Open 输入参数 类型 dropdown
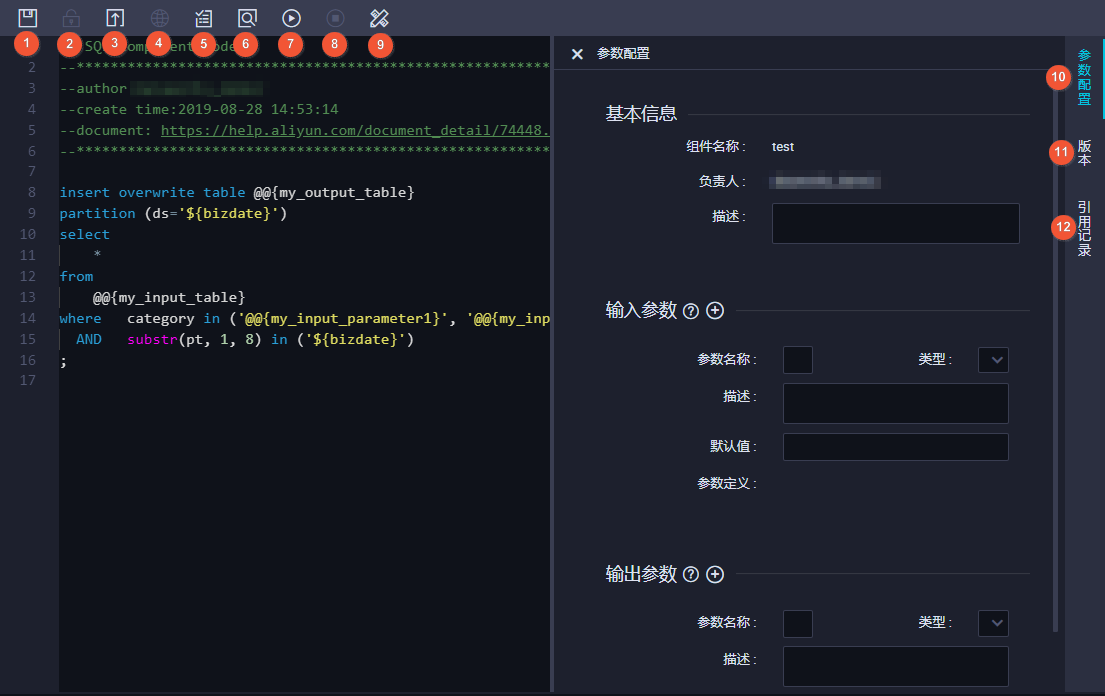Screen dimensions: 1105x696 click(x=993, y=360)
